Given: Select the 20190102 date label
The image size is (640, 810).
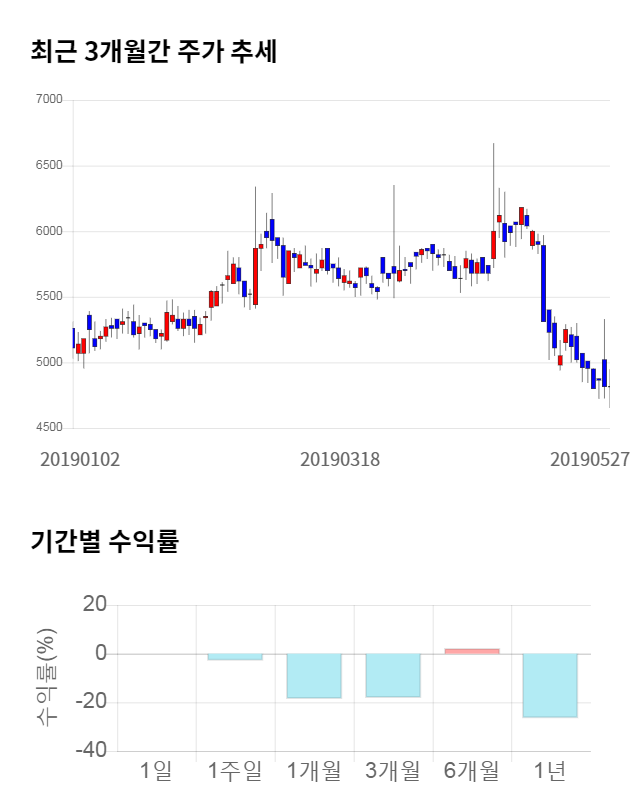Looking at the screenshot, I should (x=80, y=460).
